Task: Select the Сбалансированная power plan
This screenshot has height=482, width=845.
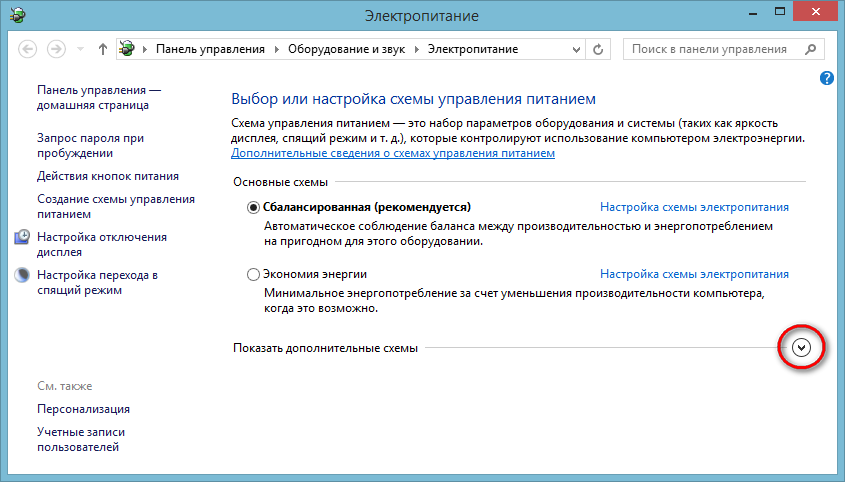Action: [253, 208]
